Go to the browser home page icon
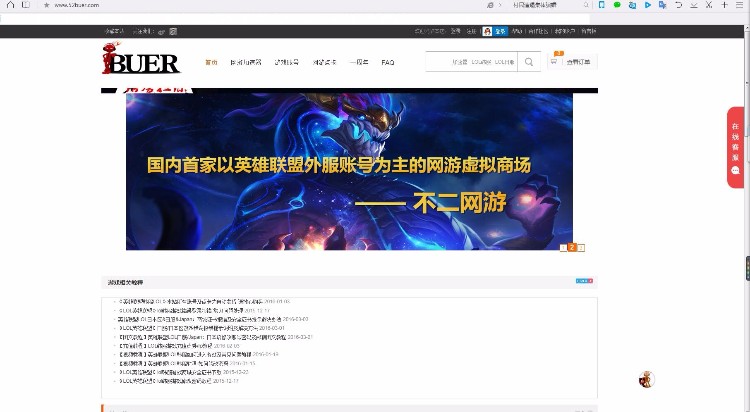 tap(11, 5)
